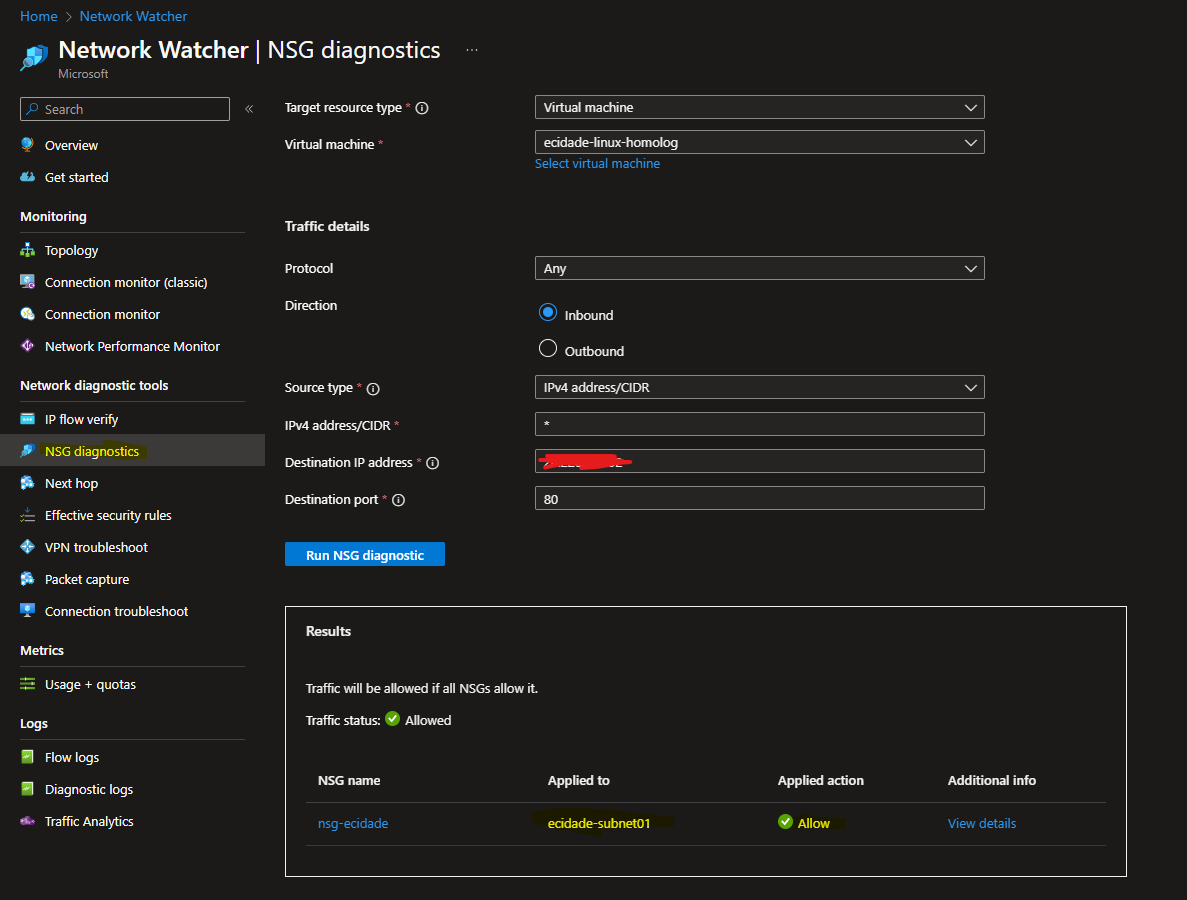
Task: Click the IPv4 address/CIDR input field
Action: click(x=759, y=424)
